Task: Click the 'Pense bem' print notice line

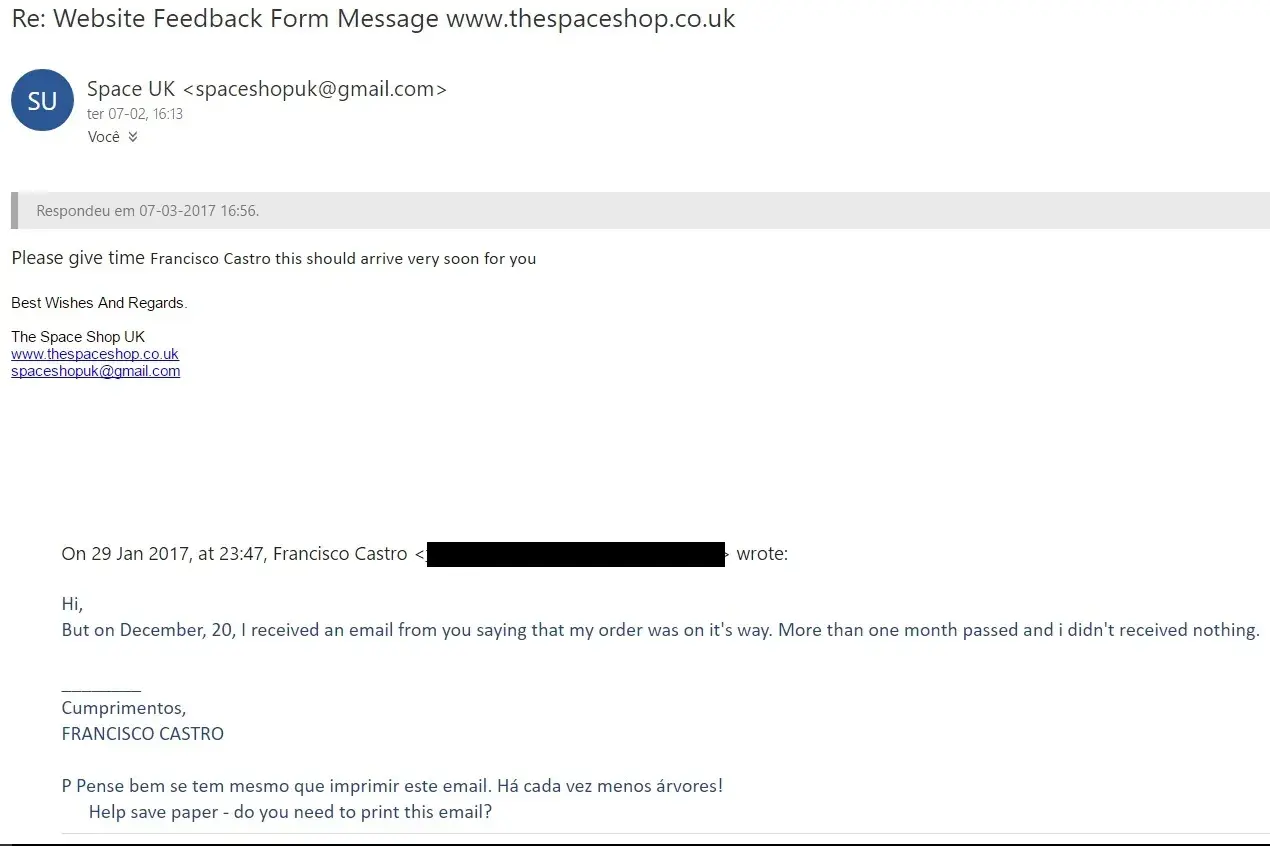Action: [x=392, y=786]
